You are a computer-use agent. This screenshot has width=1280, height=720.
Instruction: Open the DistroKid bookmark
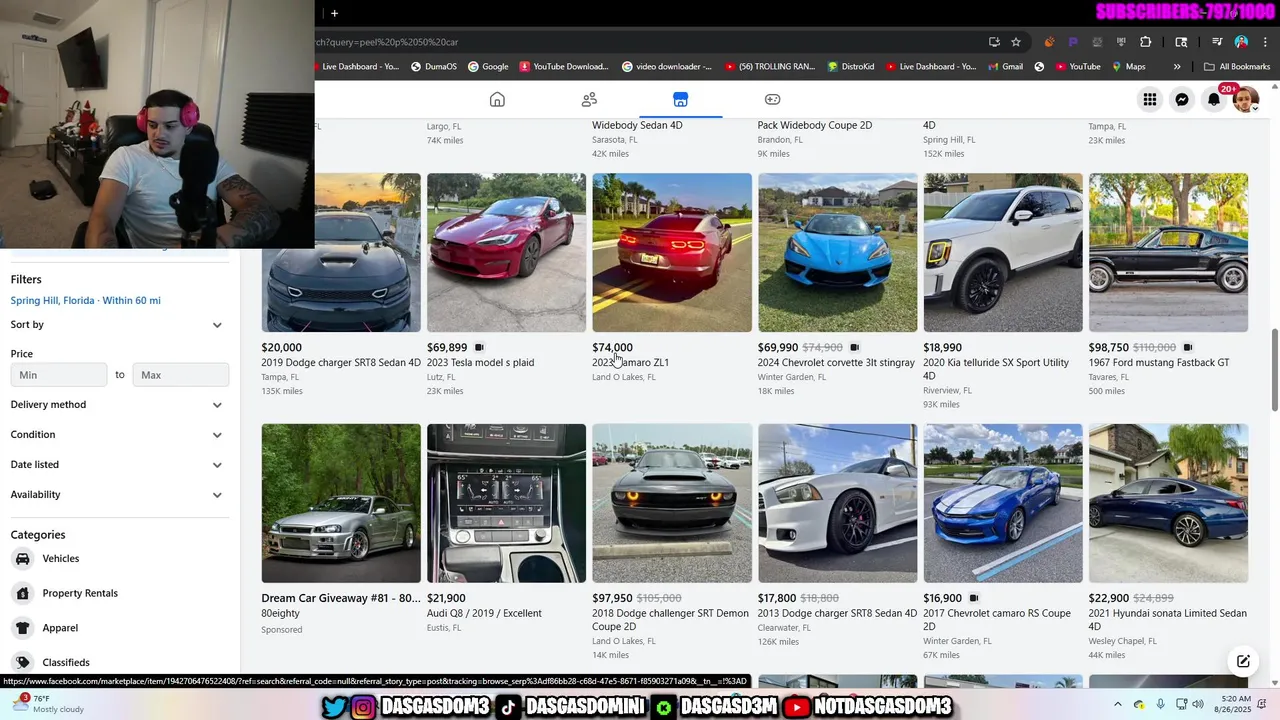850,67
